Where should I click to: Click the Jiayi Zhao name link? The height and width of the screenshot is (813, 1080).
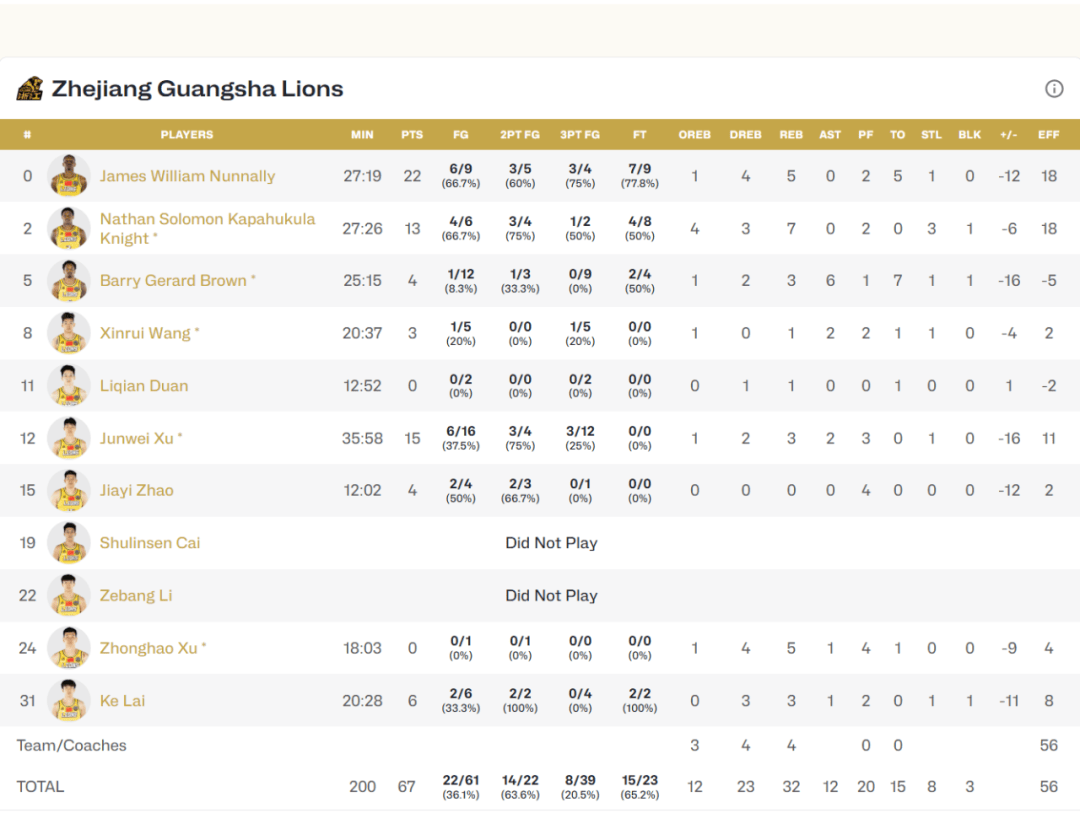pyautogui.click(x=137, y=490)
